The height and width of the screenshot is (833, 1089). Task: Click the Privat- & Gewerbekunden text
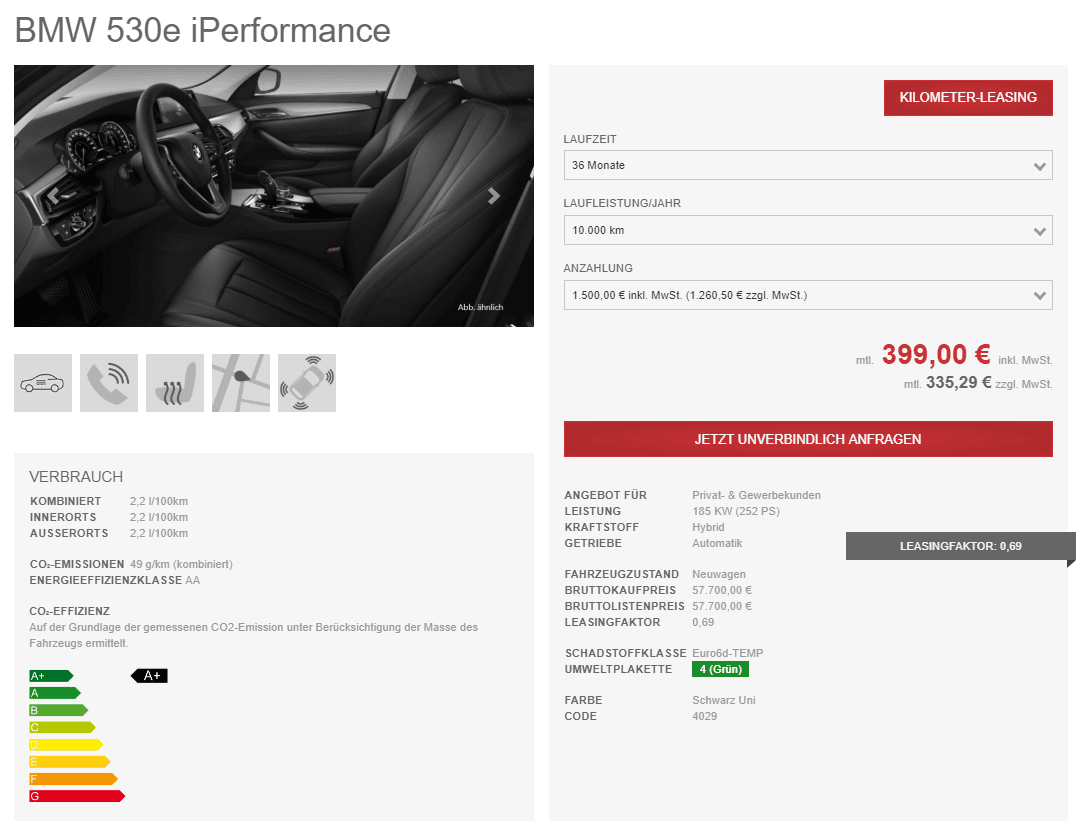(x=756, y=495)
